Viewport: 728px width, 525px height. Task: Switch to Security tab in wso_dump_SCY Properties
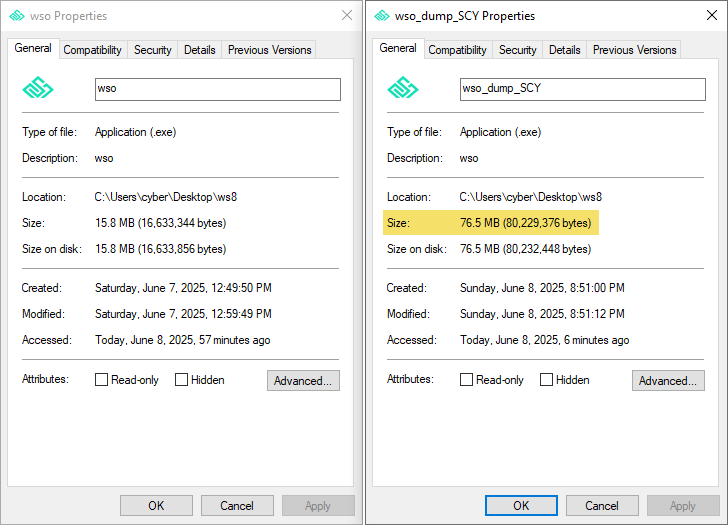pyautogui.click(x=517, y=50)
